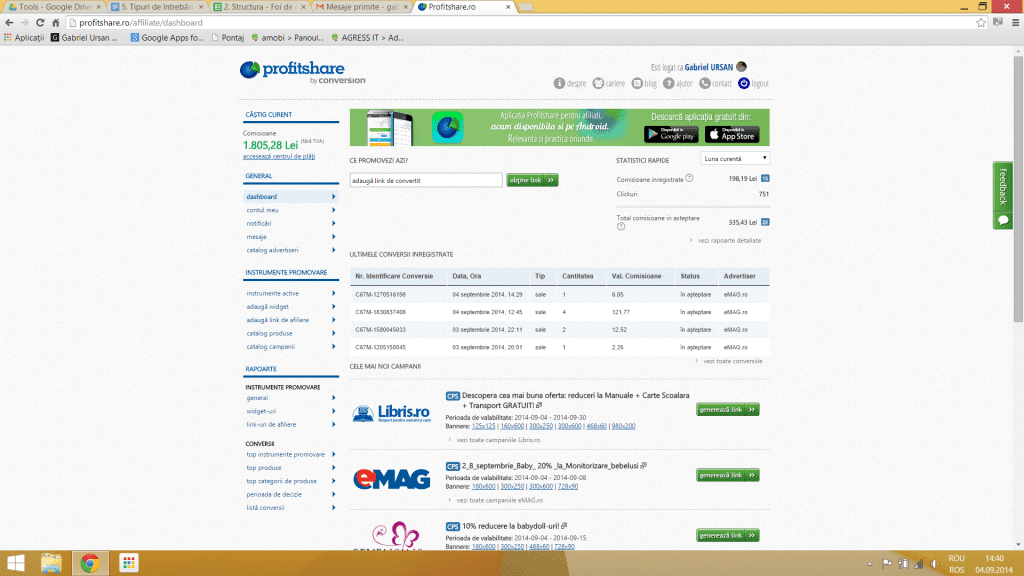Open apps grid icon in taskbar
The image size is (1024, 576).
[x=129, y=563]
